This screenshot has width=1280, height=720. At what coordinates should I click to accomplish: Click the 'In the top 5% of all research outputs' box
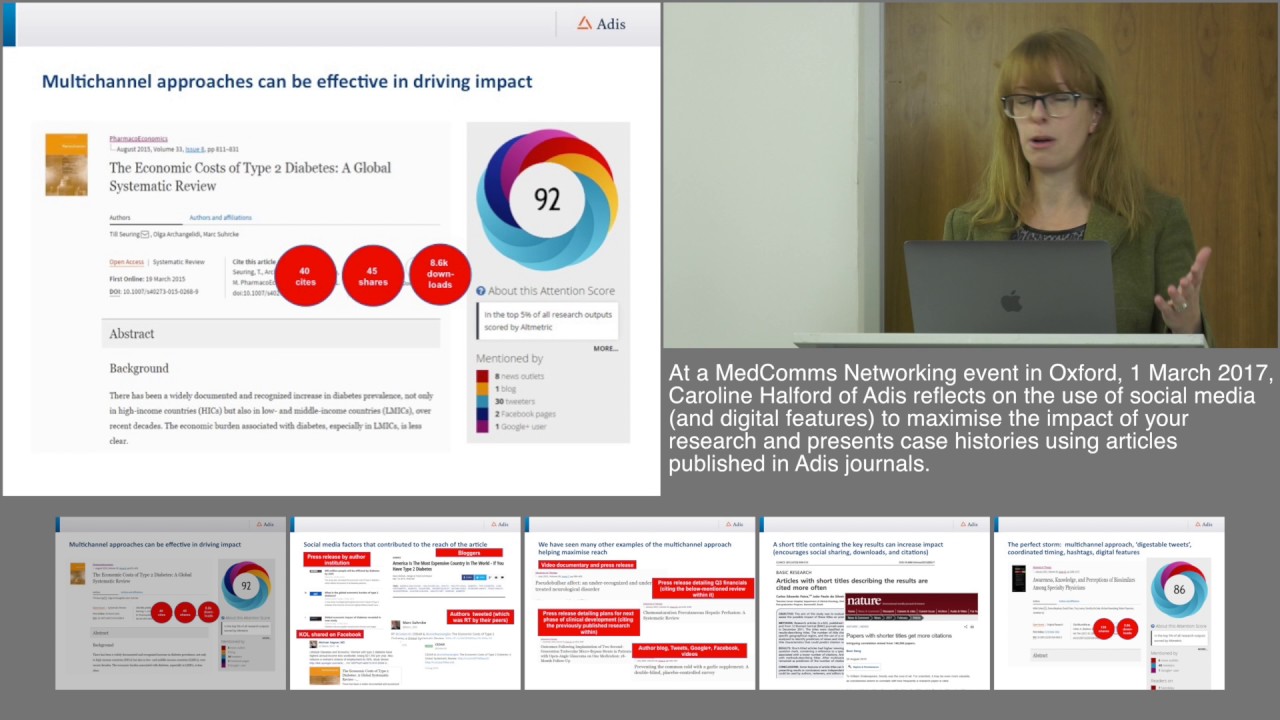[x=548, y=321]
